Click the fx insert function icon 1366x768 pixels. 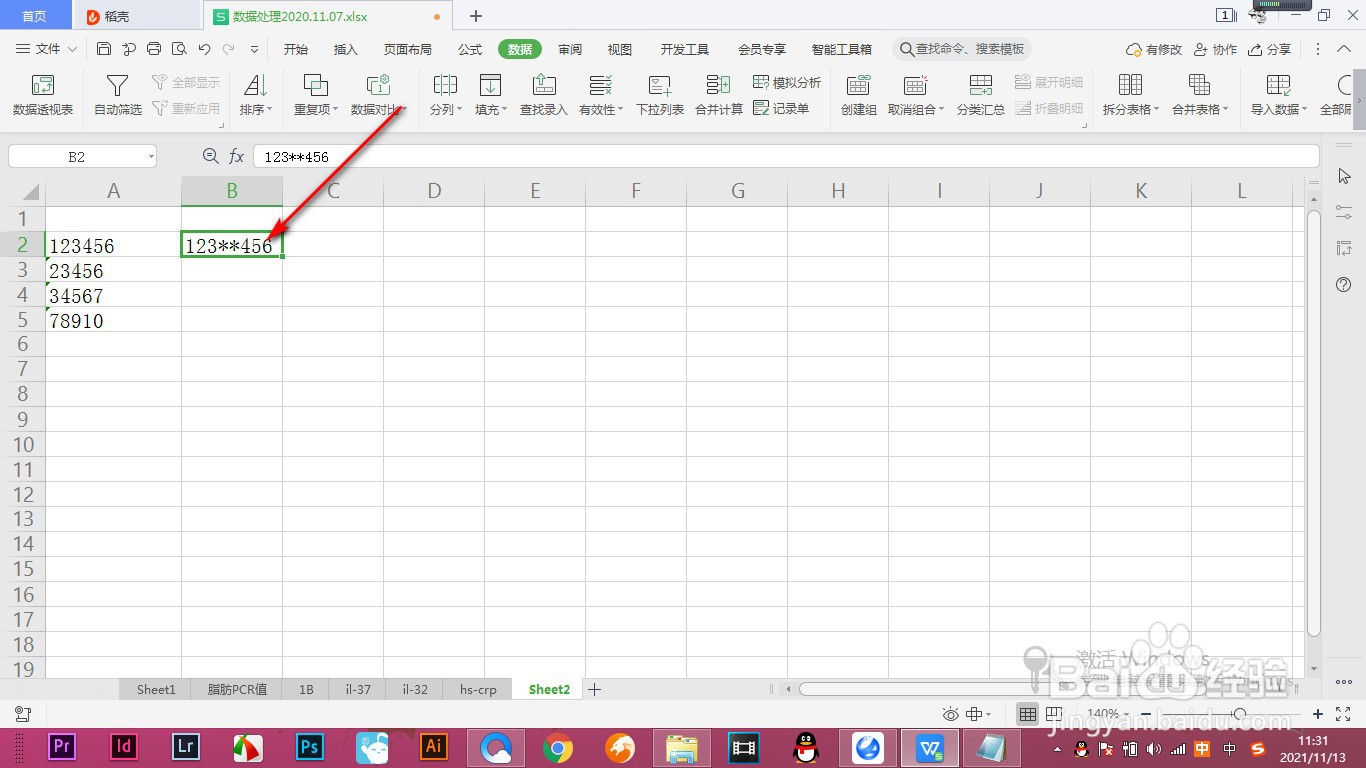click(237, 156)
